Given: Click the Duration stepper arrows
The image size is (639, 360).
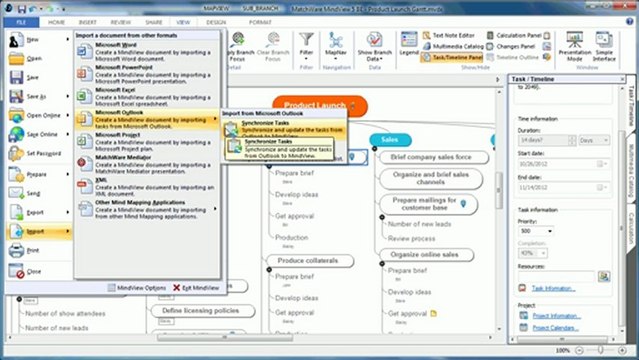Looking at the screenshot, I should [x=572, y=140].
